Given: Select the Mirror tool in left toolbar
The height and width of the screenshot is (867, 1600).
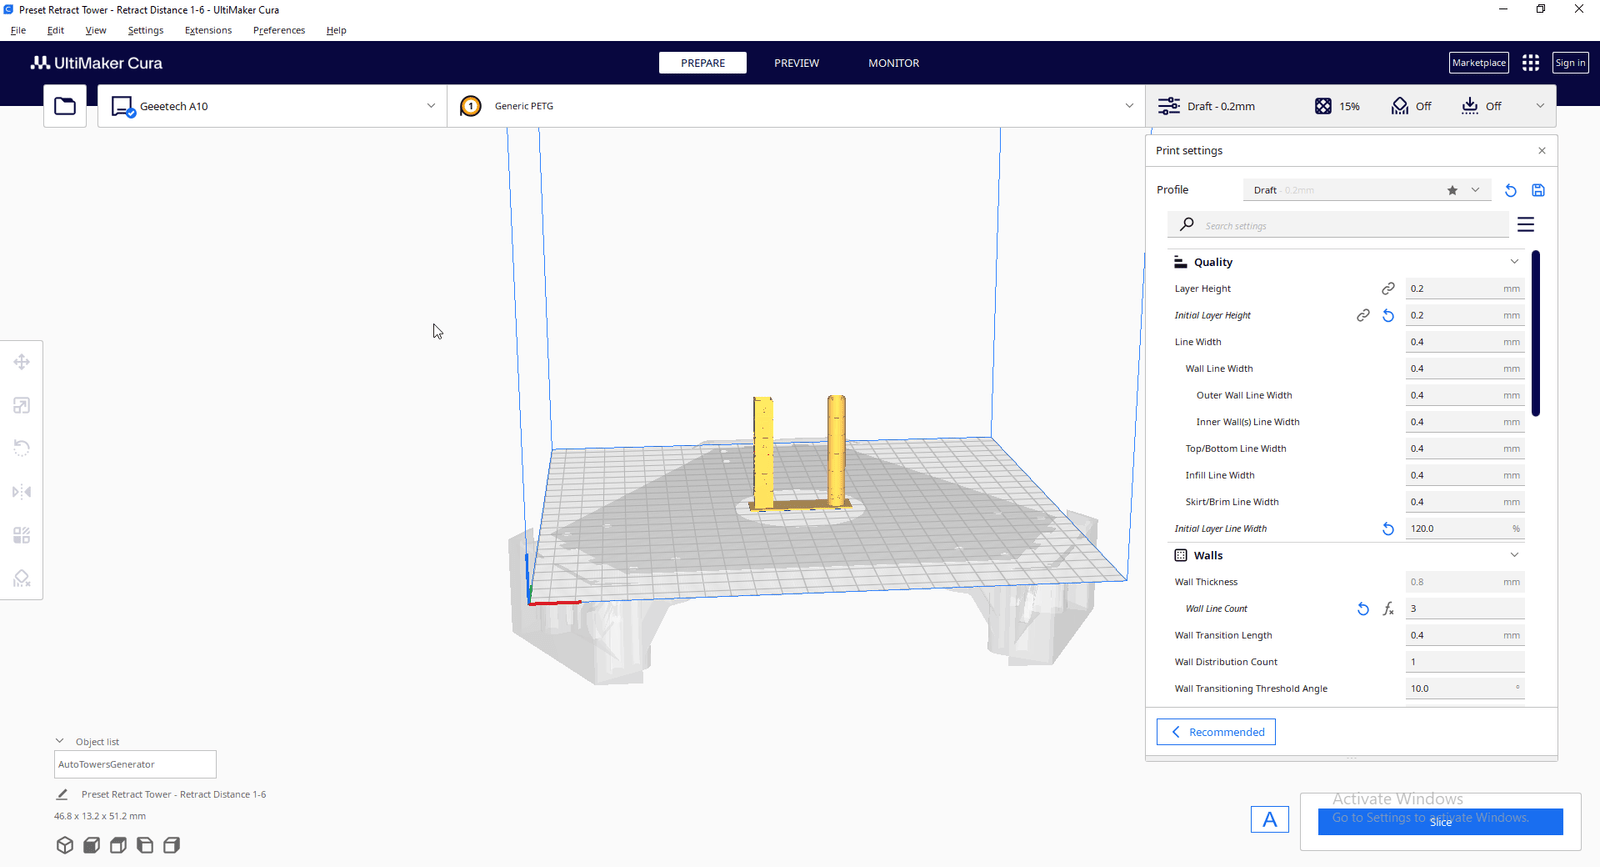Looking at the screenshot, I should 22,492.
